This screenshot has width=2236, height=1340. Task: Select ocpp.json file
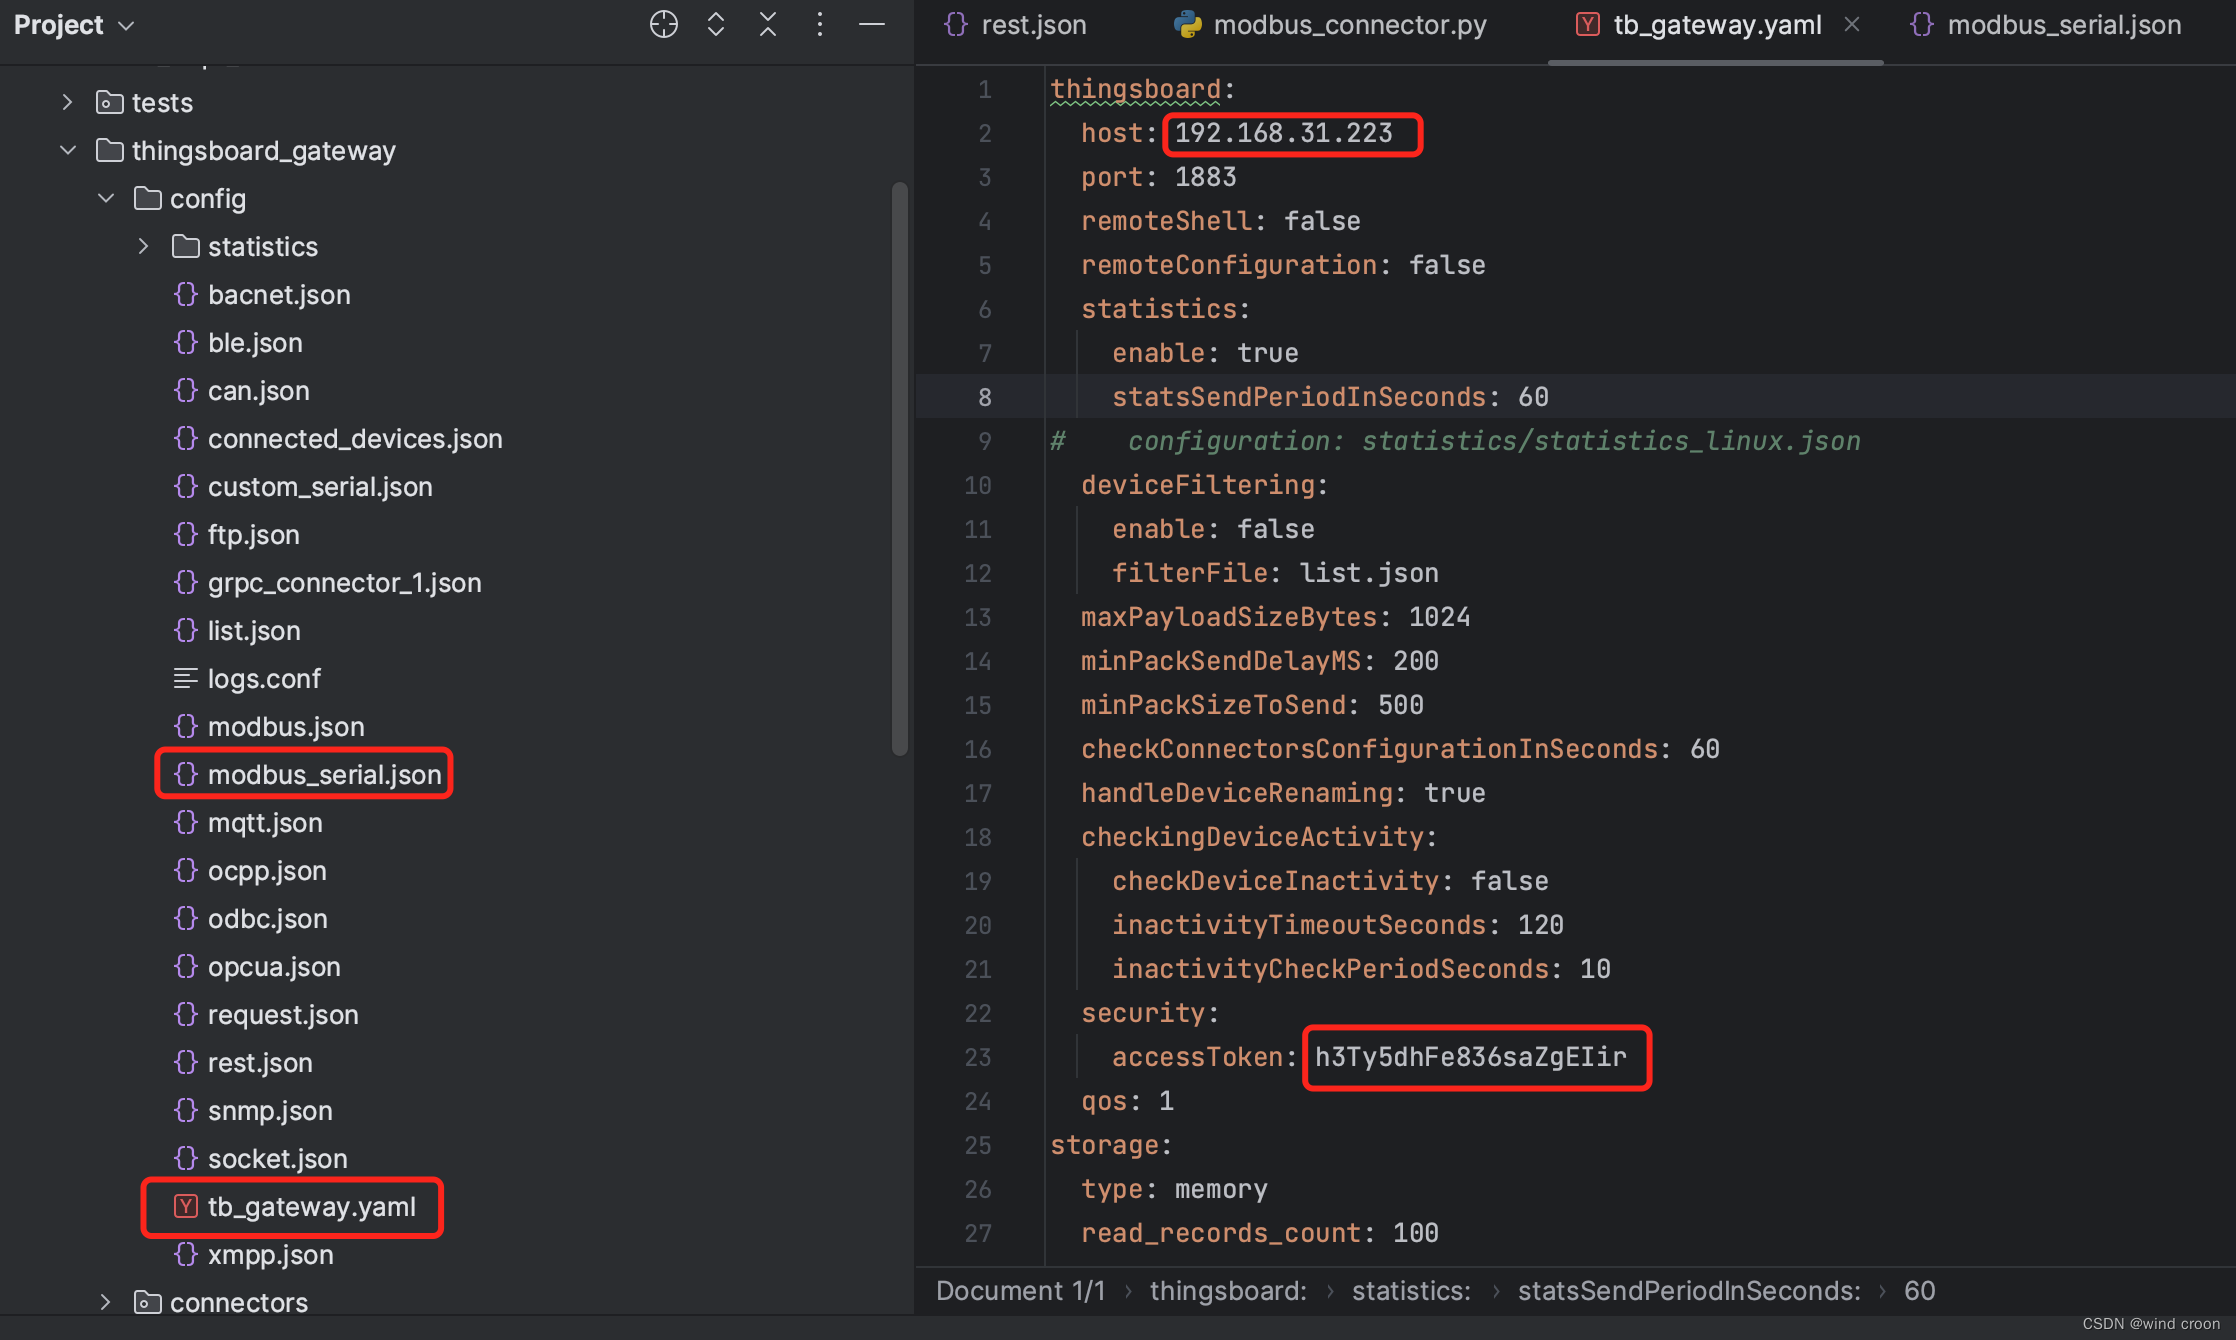tap(267, 870)
